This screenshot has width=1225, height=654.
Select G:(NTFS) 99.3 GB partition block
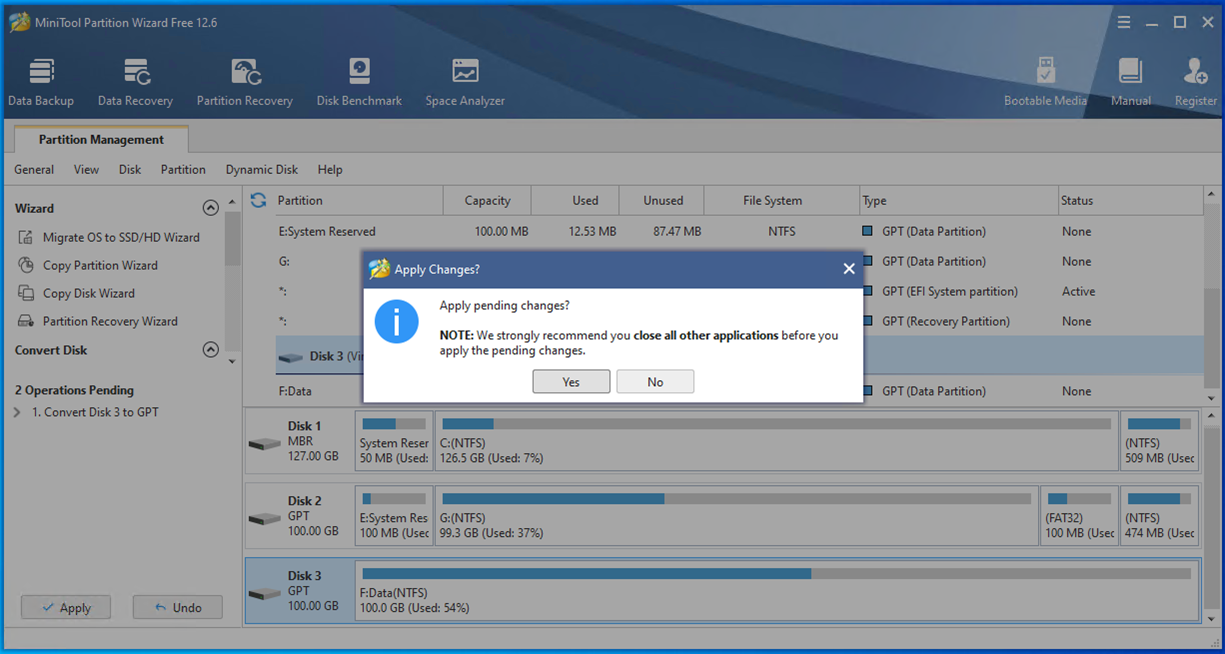point(737,516)
